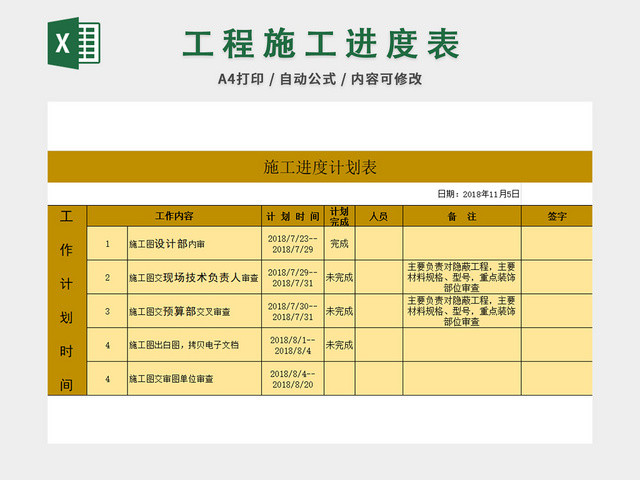Screen dimensions: 640x480
Task: Select the main title 工程施工进度表
Action: [x=321, y=44]
